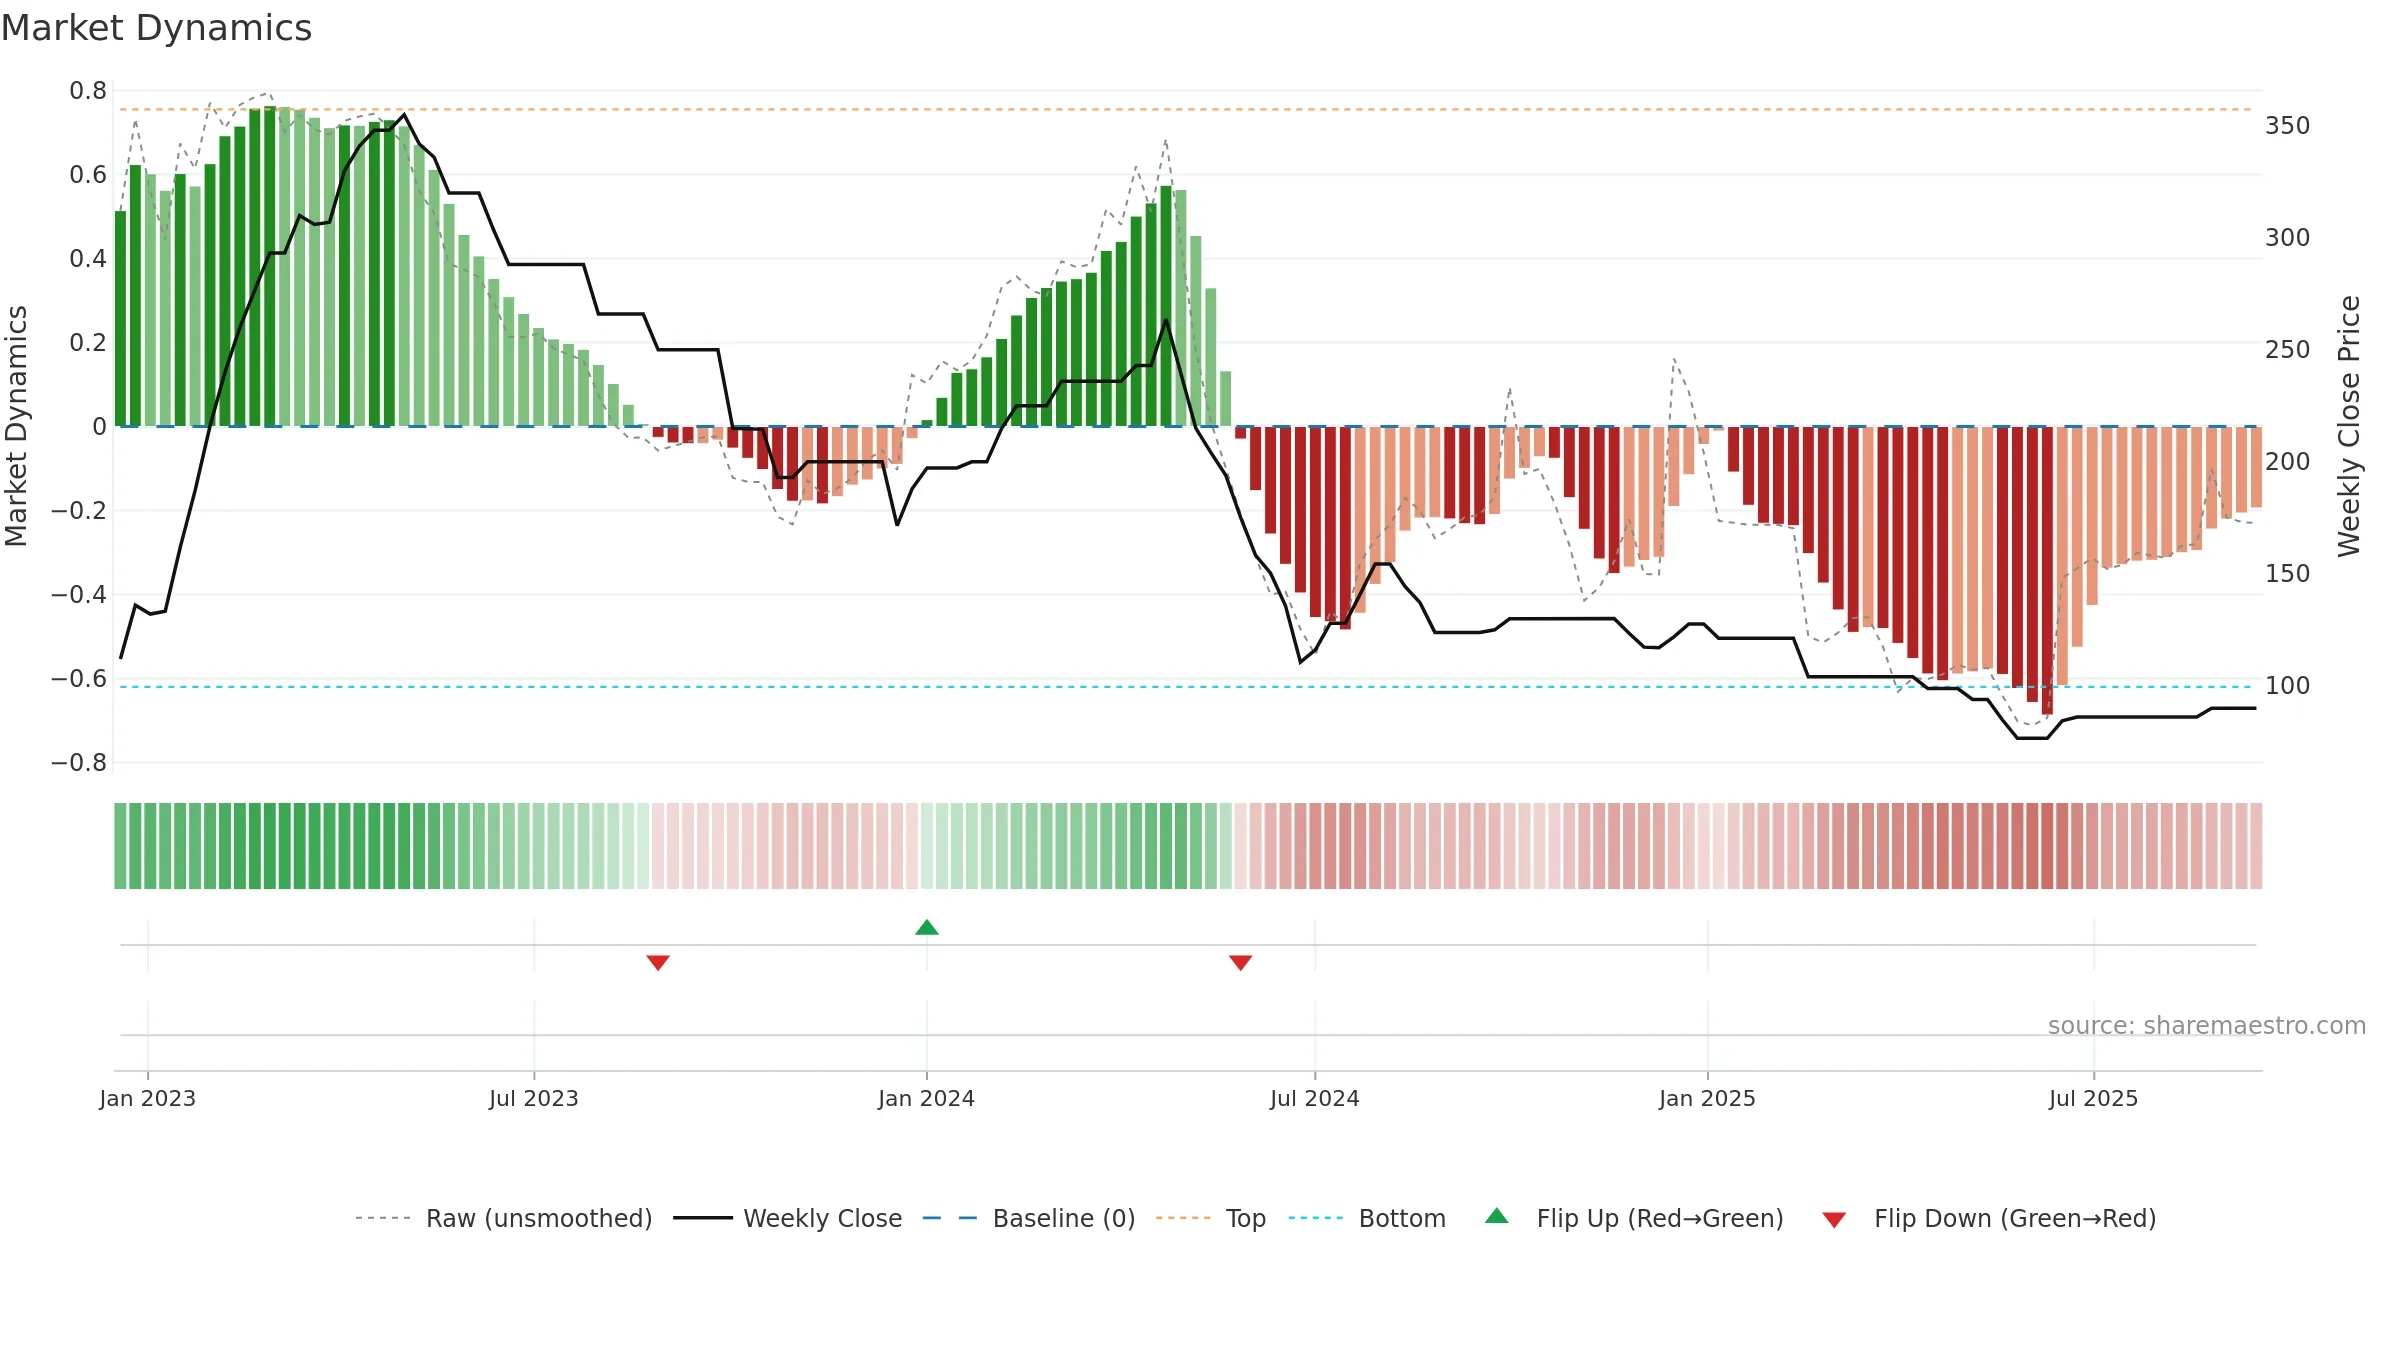This screenshot has height=1350, width=2400.
Task: Click the gray dashed Raw legend line sample
Action: coord(383,1218)
